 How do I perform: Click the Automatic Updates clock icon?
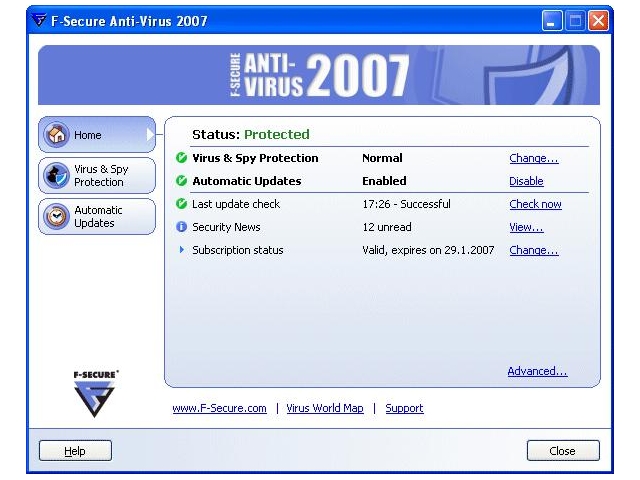[x=56, y=217]
